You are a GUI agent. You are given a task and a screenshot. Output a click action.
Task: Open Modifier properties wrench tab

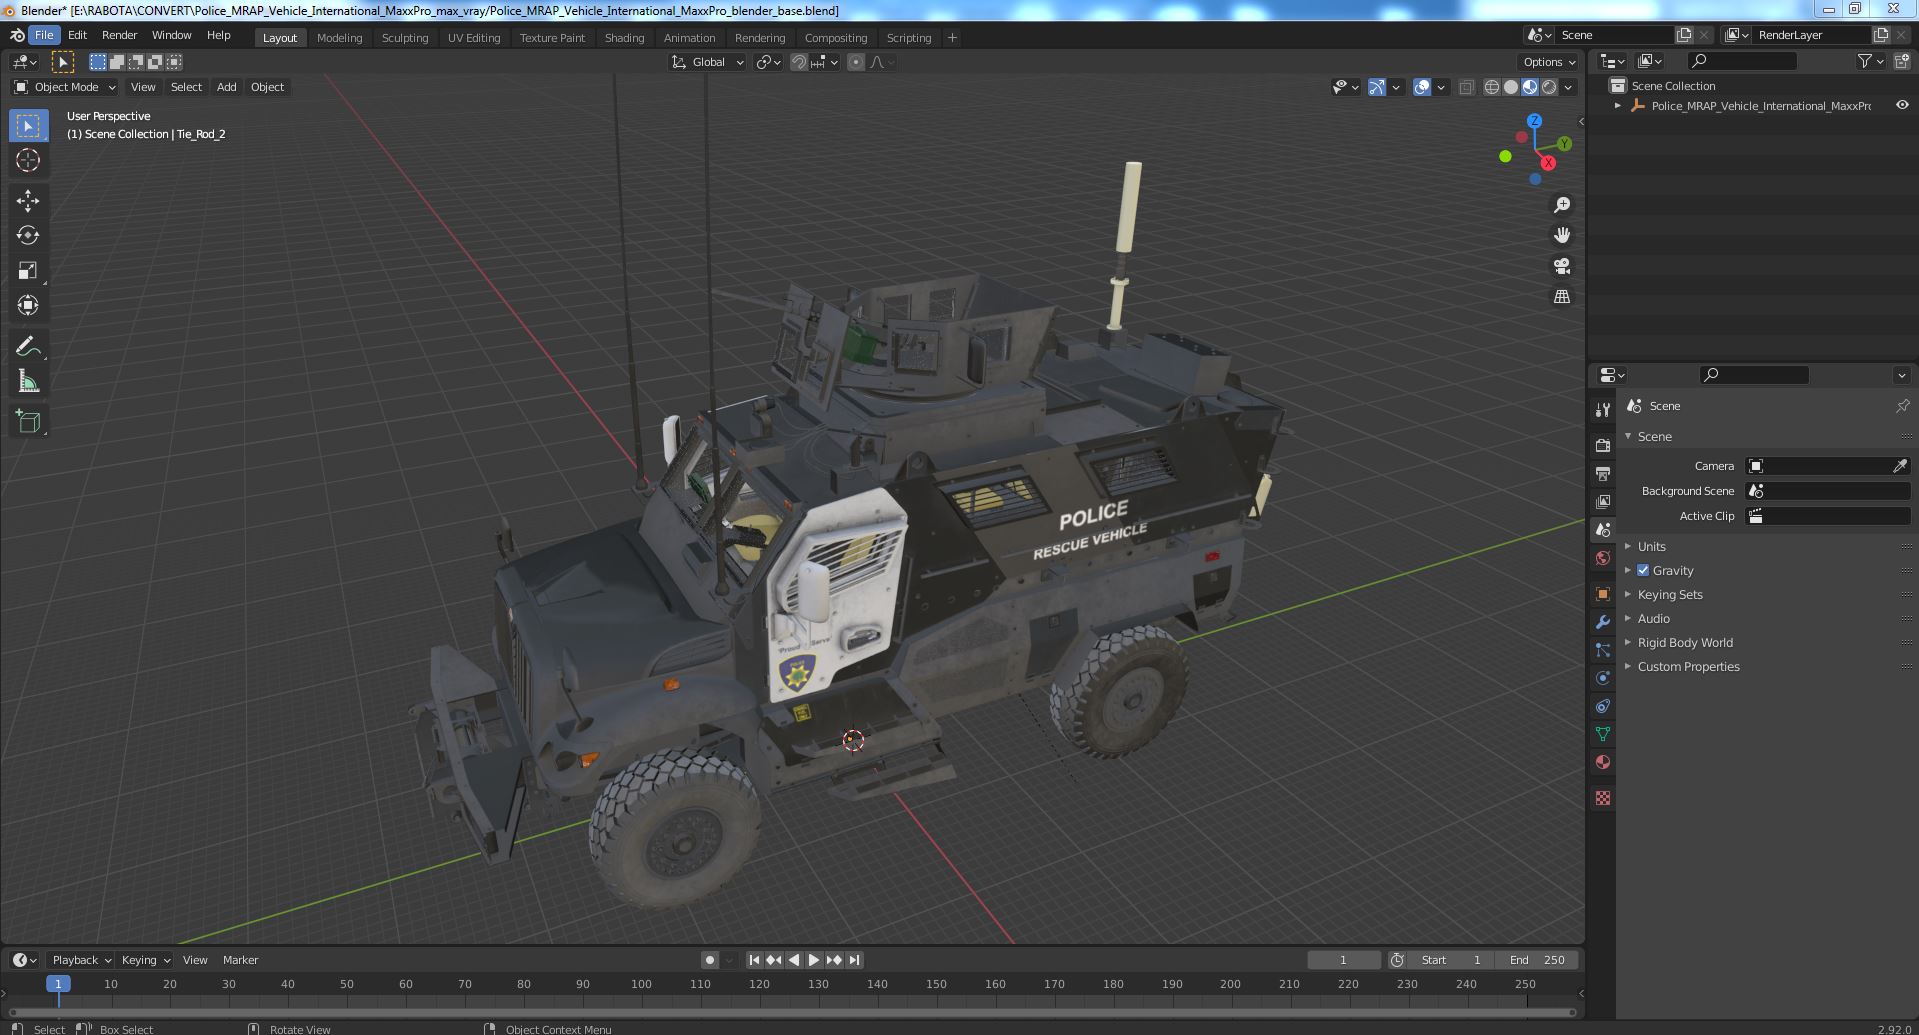(1603, 622)
